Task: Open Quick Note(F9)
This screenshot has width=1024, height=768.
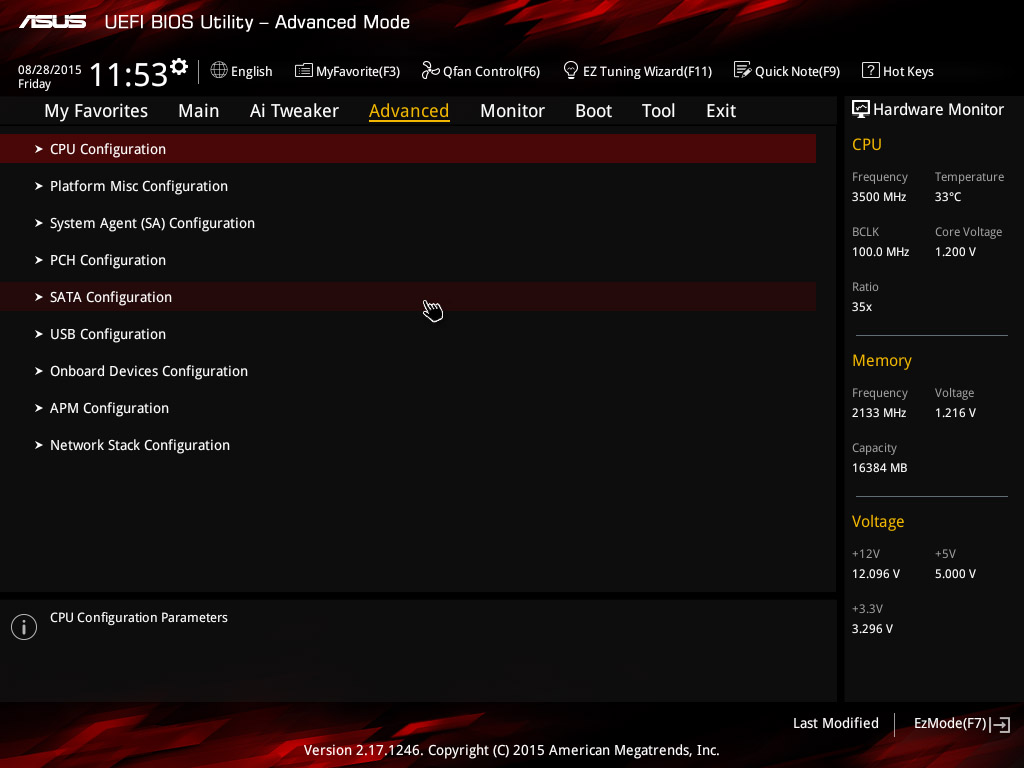Action: pos(787,71)
